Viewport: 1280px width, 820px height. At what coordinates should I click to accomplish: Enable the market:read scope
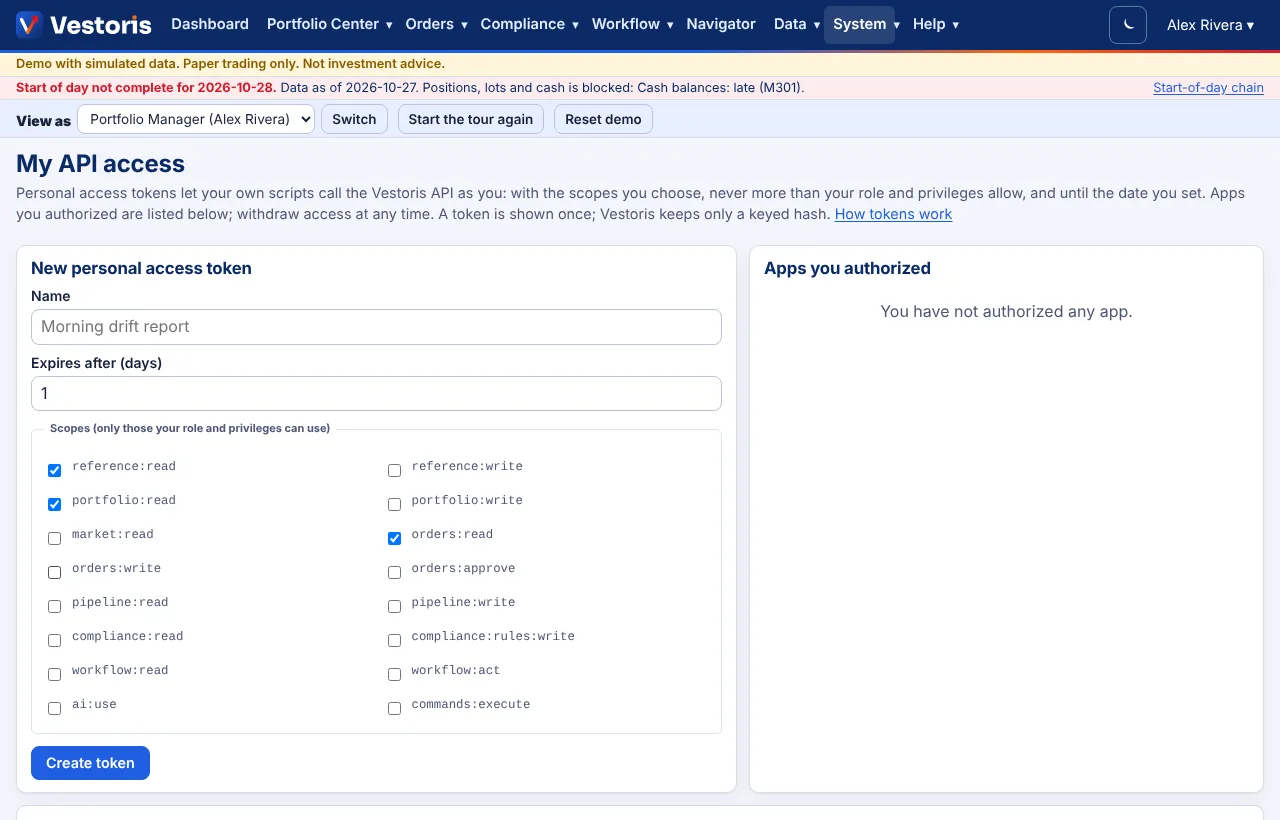pos(54,538)
